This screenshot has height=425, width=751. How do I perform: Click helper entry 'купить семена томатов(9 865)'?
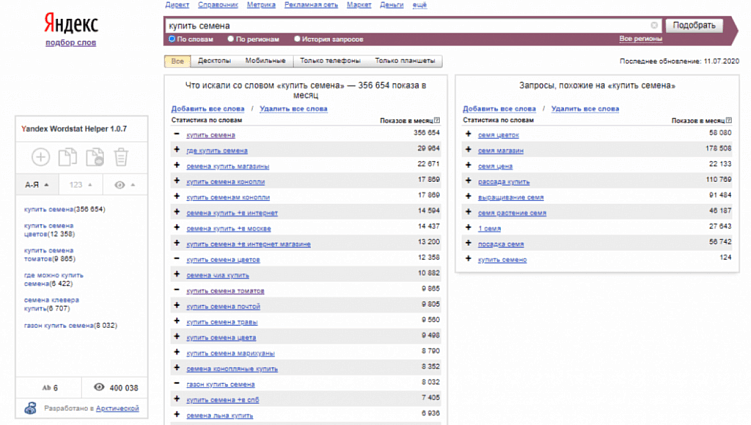pos(50,254)
